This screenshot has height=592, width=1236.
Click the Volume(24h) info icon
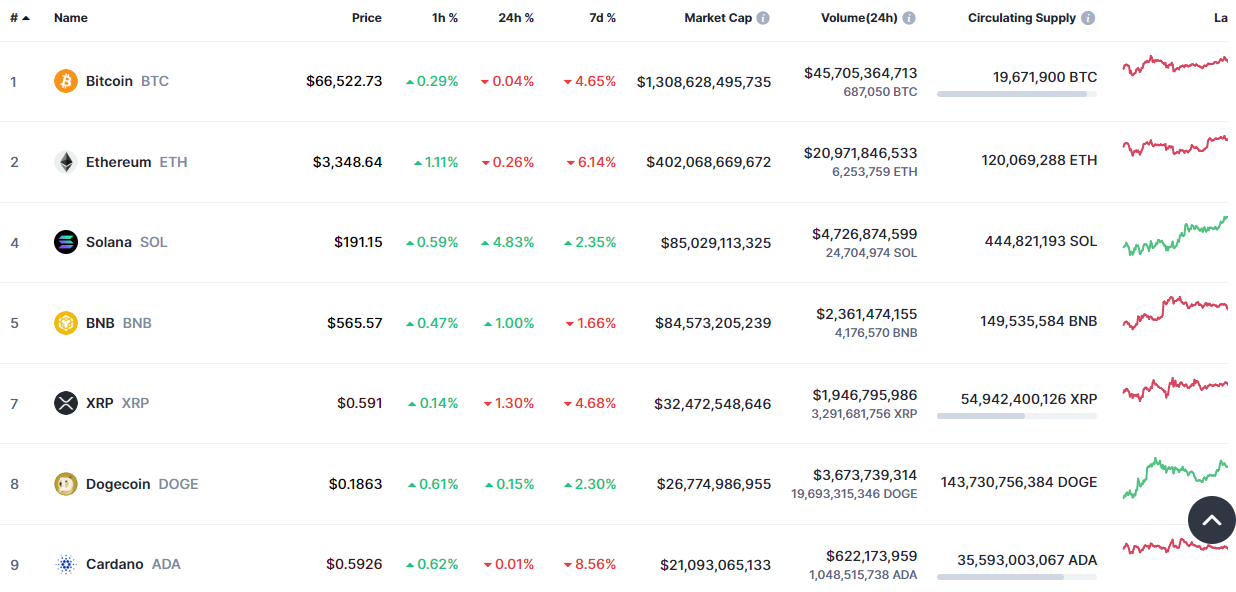click(908, 18)
